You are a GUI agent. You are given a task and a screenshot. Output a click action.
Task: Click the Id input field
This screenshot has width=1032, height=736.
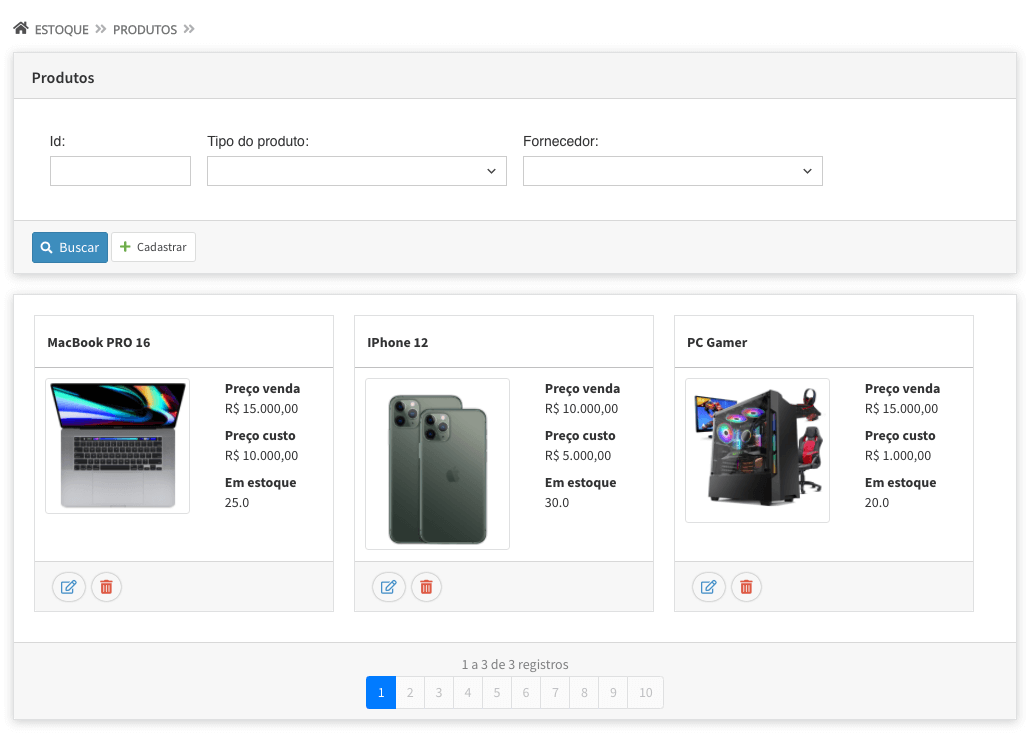click(120, 171)
